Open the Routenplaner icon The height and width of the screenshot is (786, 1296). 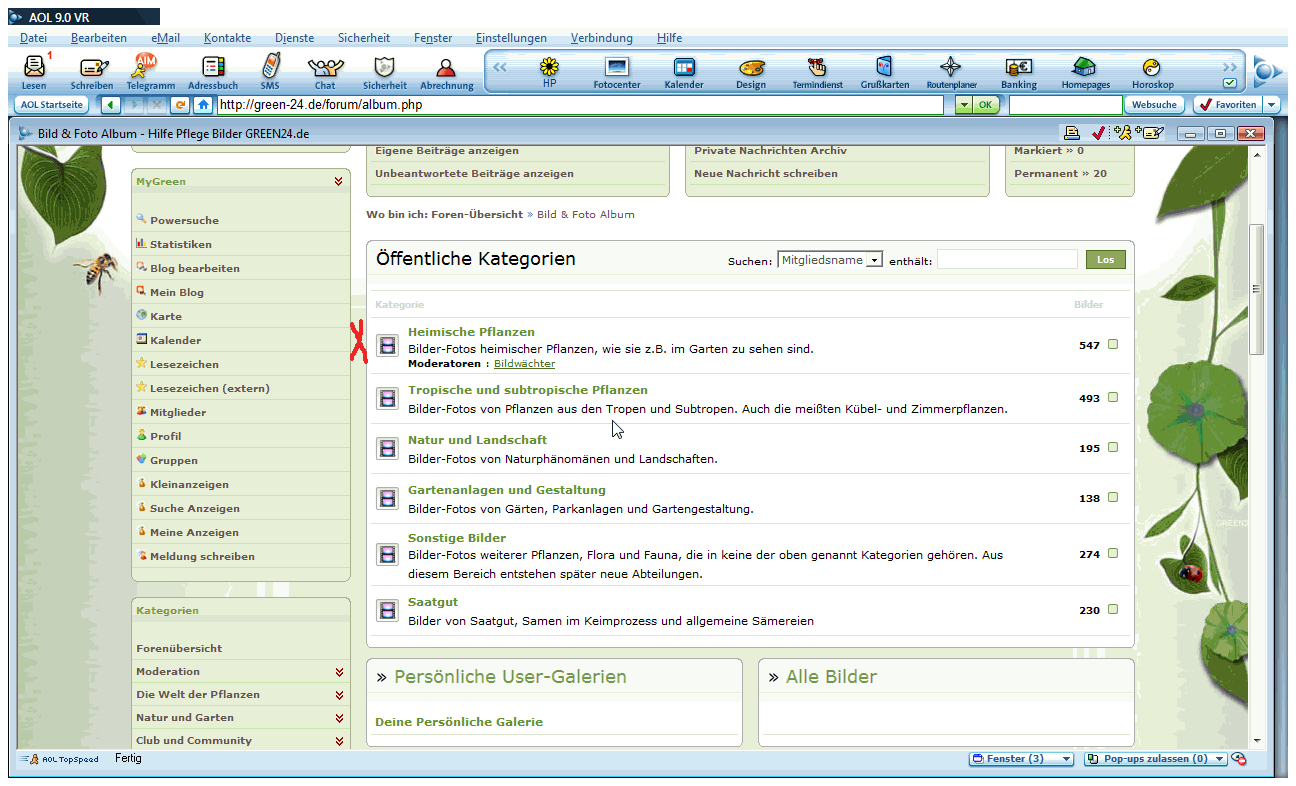[x=950, y=68]
